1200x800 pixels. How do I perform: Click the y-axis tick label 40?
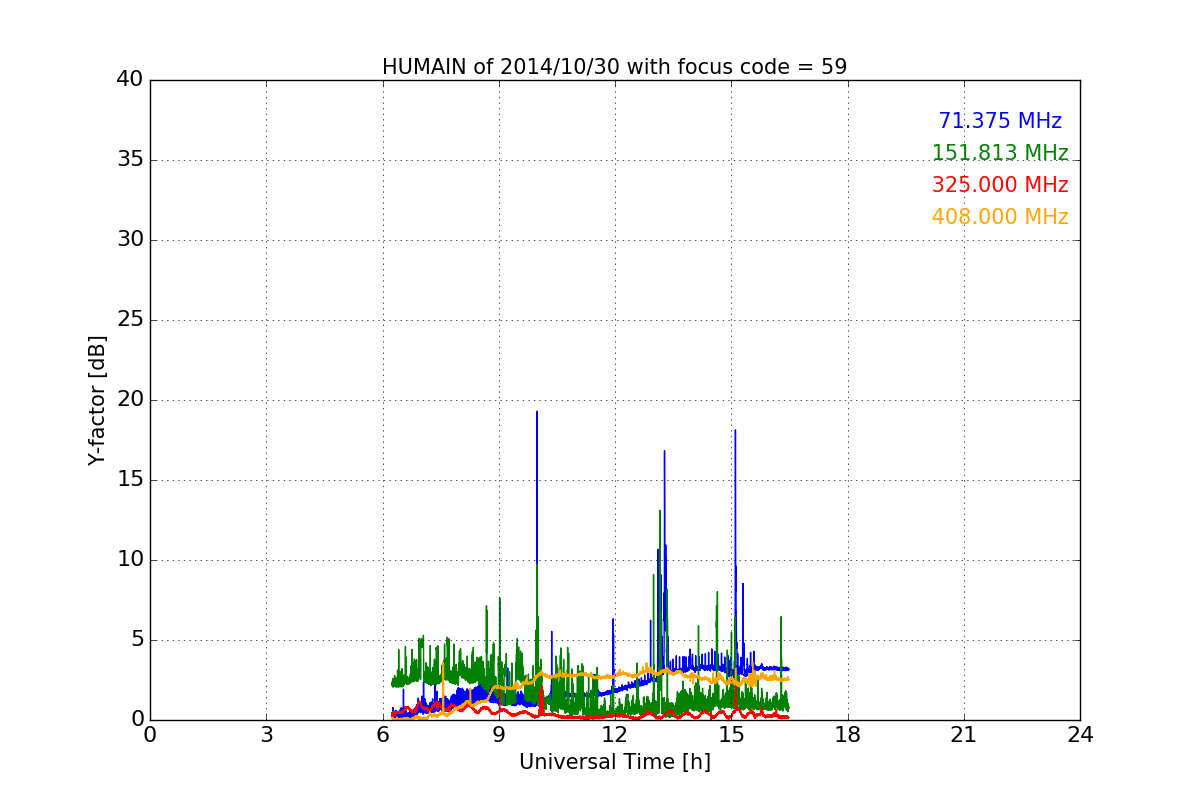(129, 80)
